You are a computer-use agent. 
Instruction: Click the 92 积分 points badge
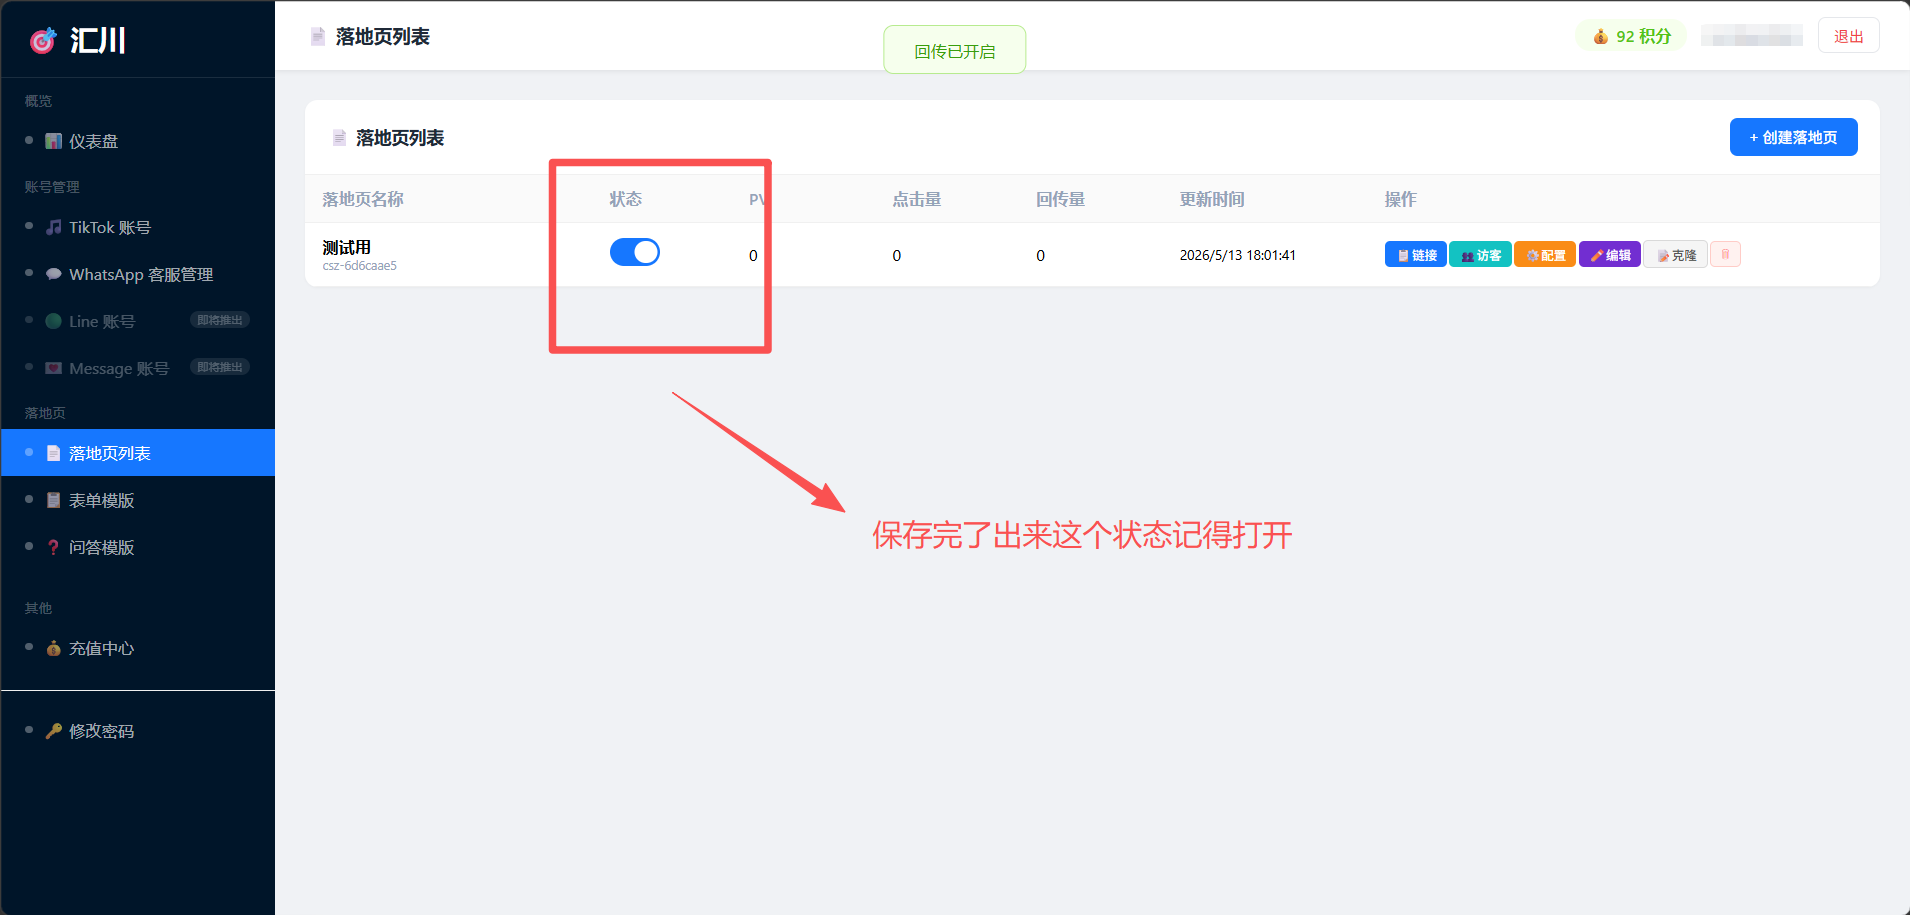(x=1631, y=36)
